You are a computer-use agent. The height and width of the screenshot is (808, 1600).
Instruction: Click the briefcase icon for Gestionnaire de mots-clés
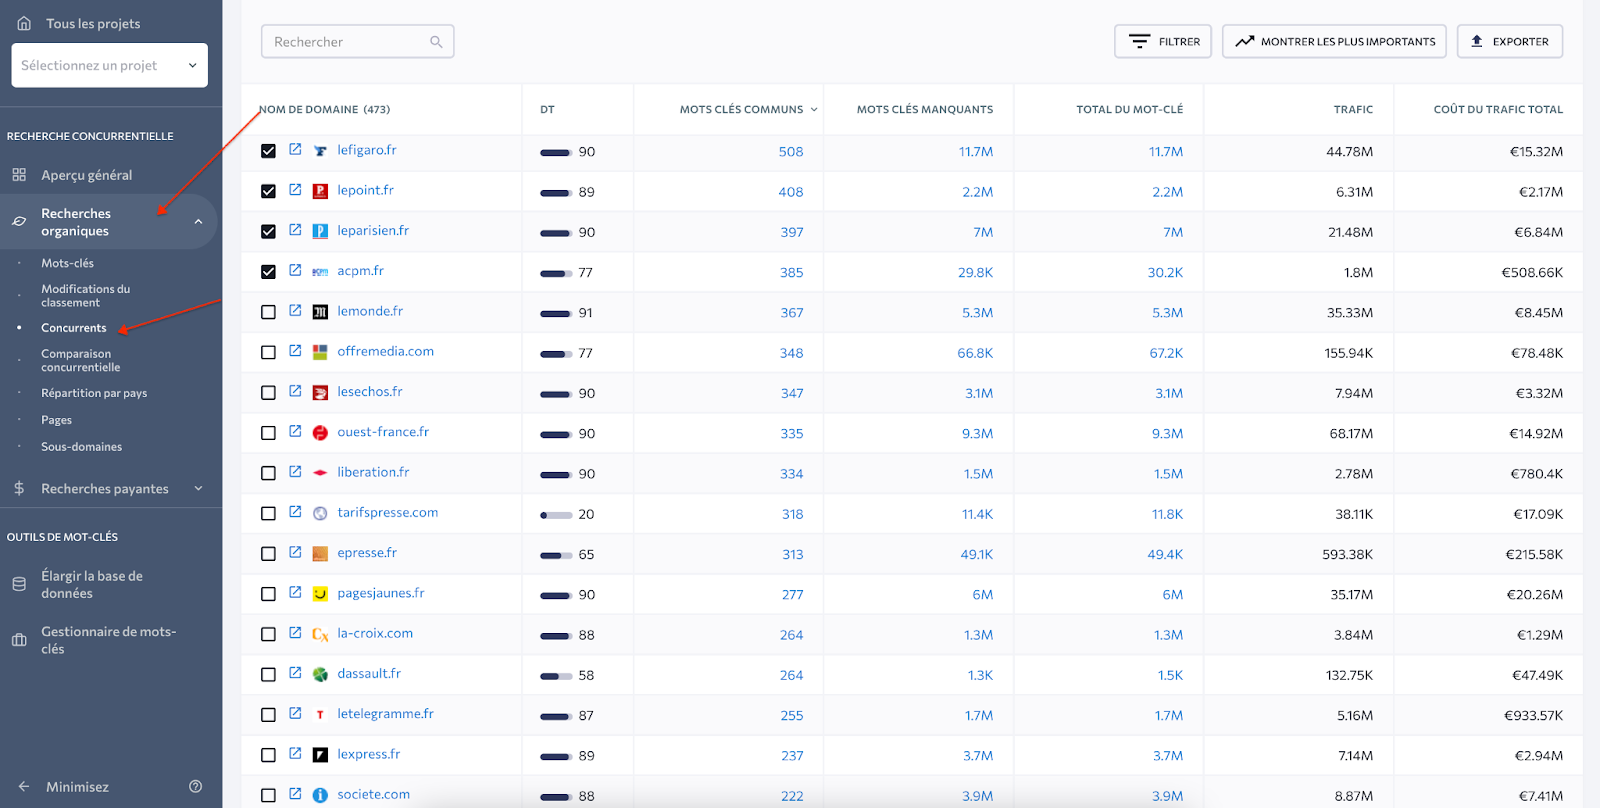coord(19,640)
